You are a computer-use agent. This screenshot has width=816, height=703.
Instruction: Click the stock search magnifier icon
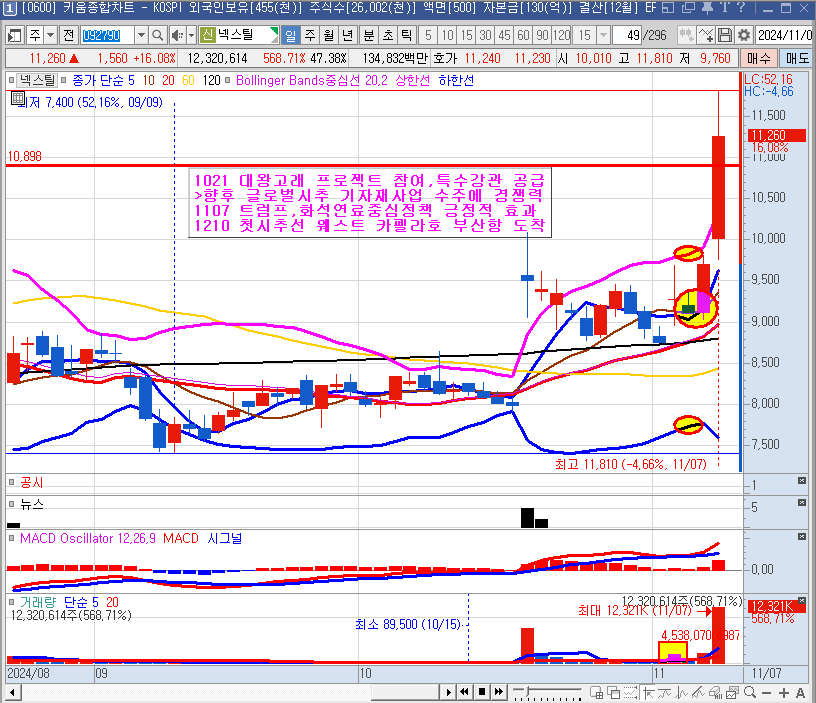pyautogui.click(x=158, y=35)
